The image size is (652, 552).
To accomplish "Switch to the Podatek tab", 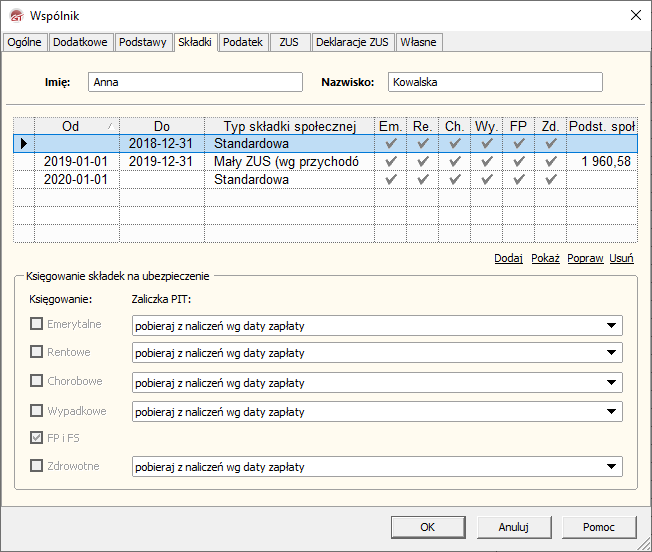I will pyautogui.click(x=243, y=42).
